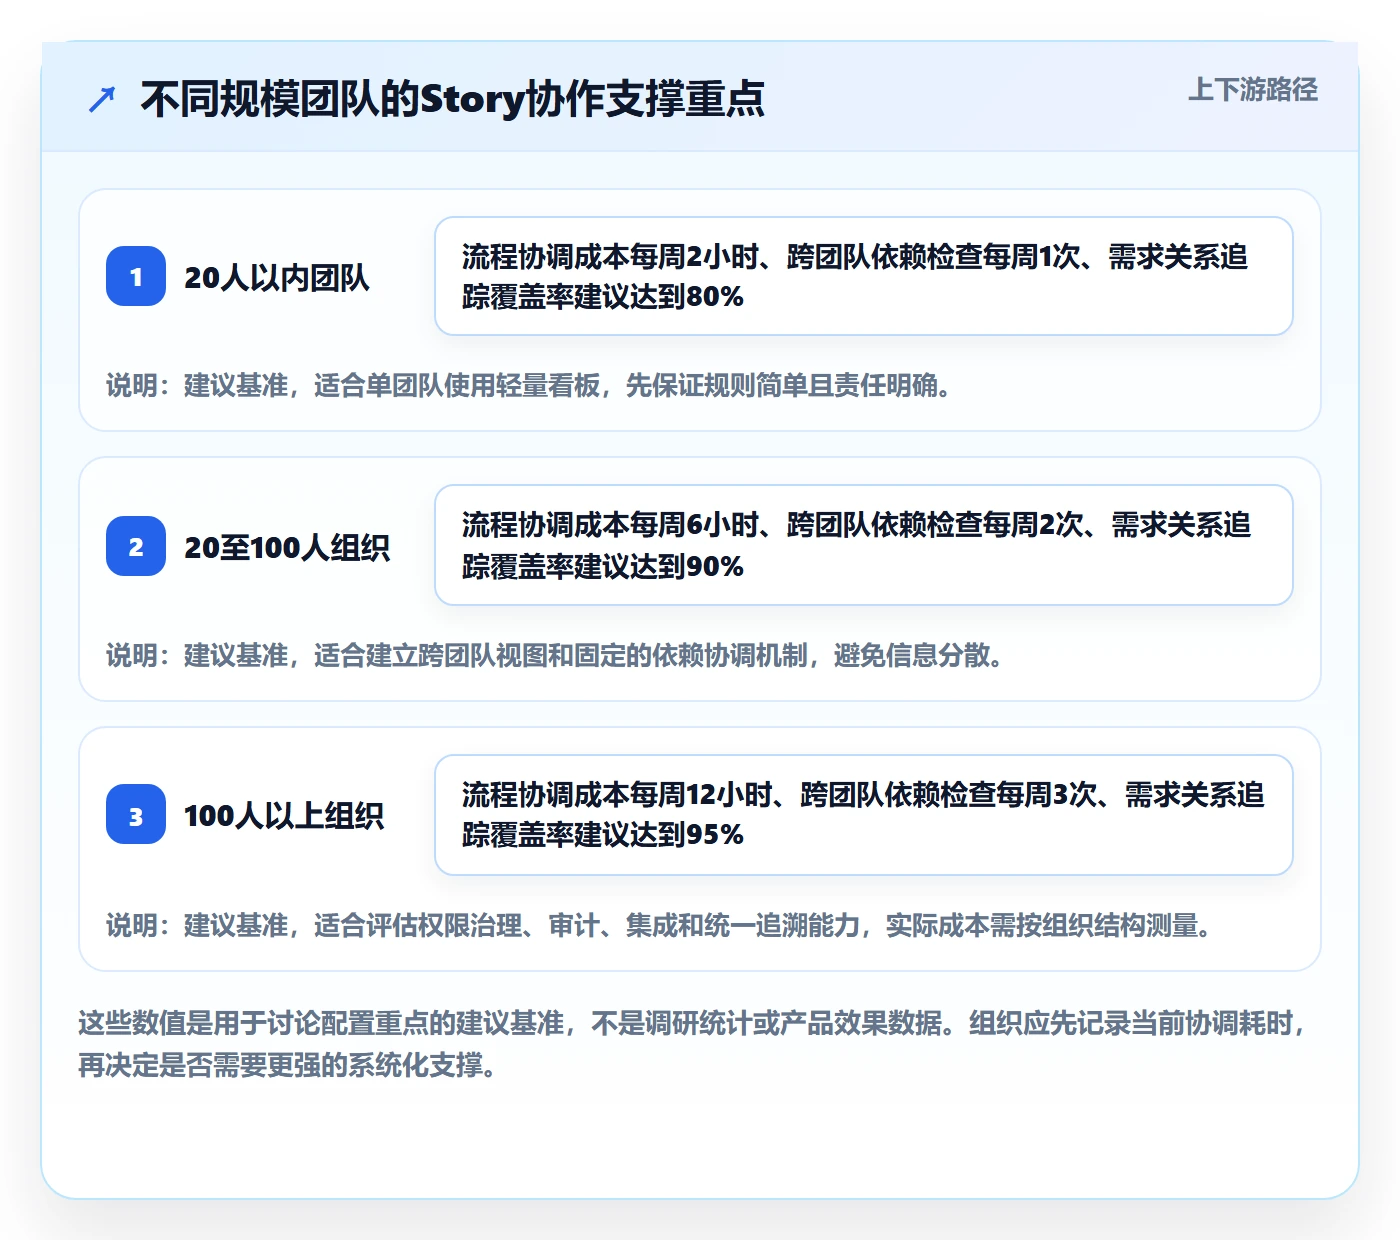This screenshot has height=1240, width=1400.
Task: Click the box recommending 95% coverage
Action: [x=864, y=815]
